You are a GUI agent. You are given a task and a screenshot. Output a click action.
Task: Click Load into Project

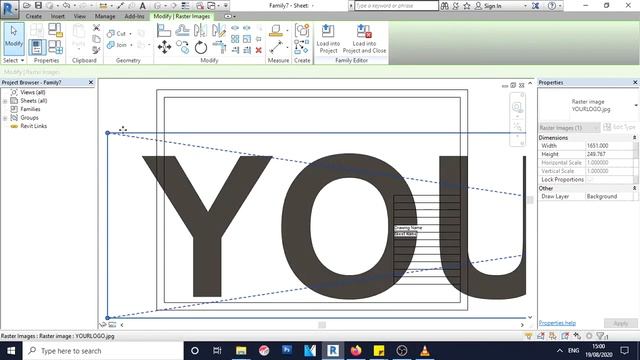328,39
